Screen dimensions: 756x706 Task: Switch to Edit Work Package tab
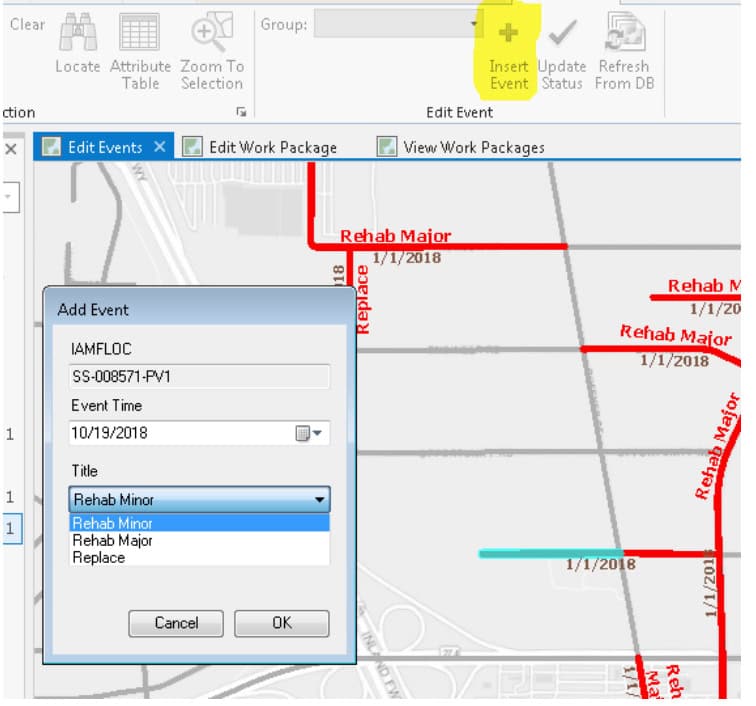click(x=272, y=147)
